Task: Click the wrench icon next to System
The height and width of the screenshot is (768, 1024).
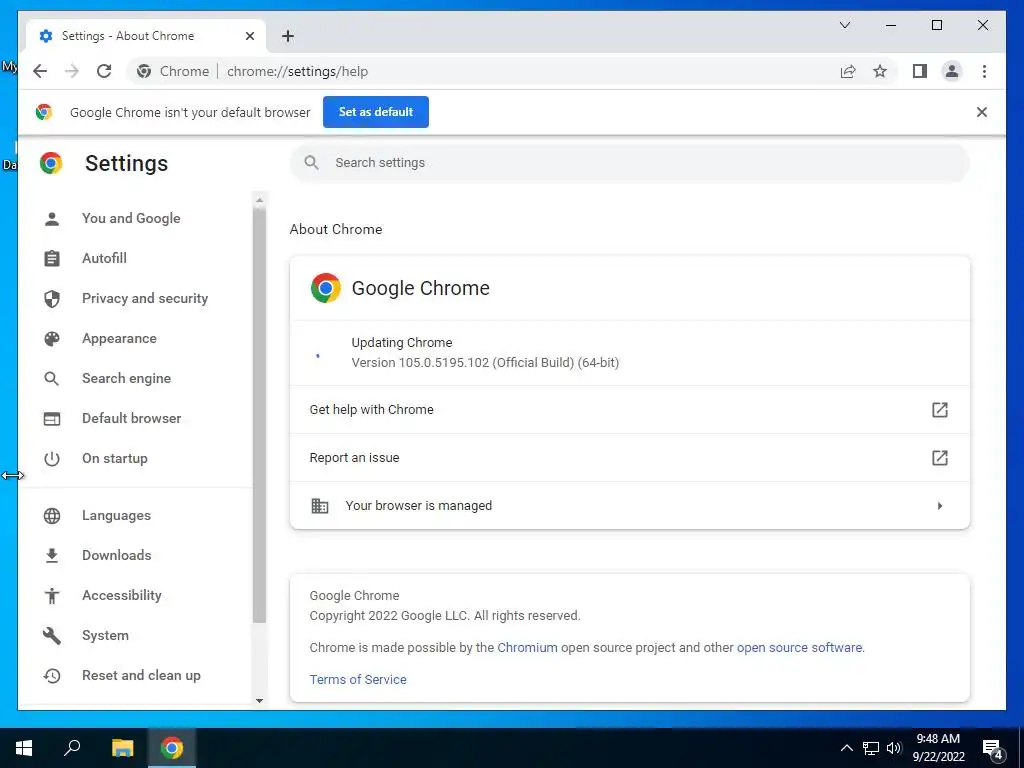Action: coord(52,635)
